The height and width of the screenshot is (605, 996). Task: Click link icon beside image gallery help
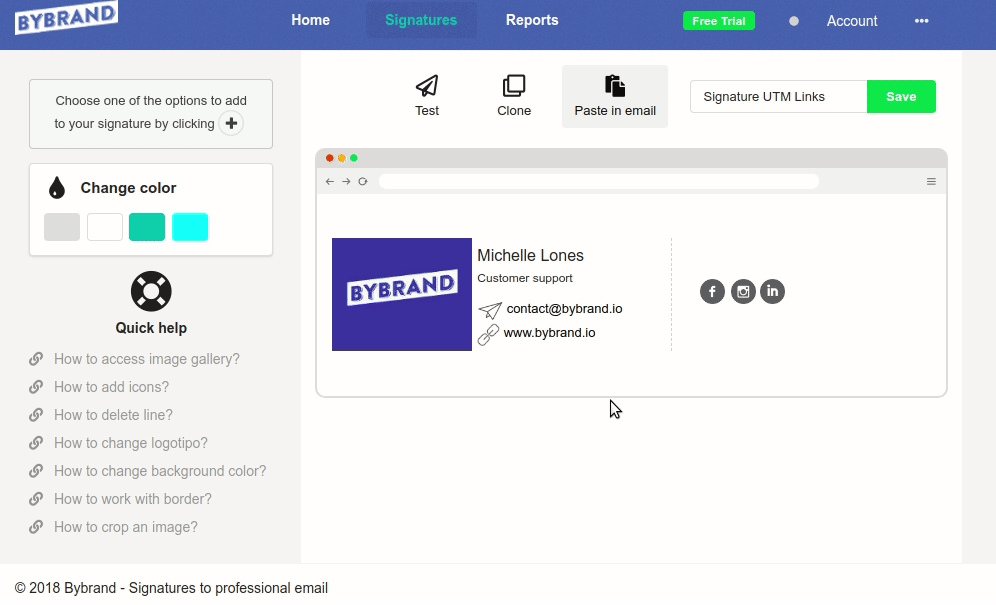click(36, 359)
